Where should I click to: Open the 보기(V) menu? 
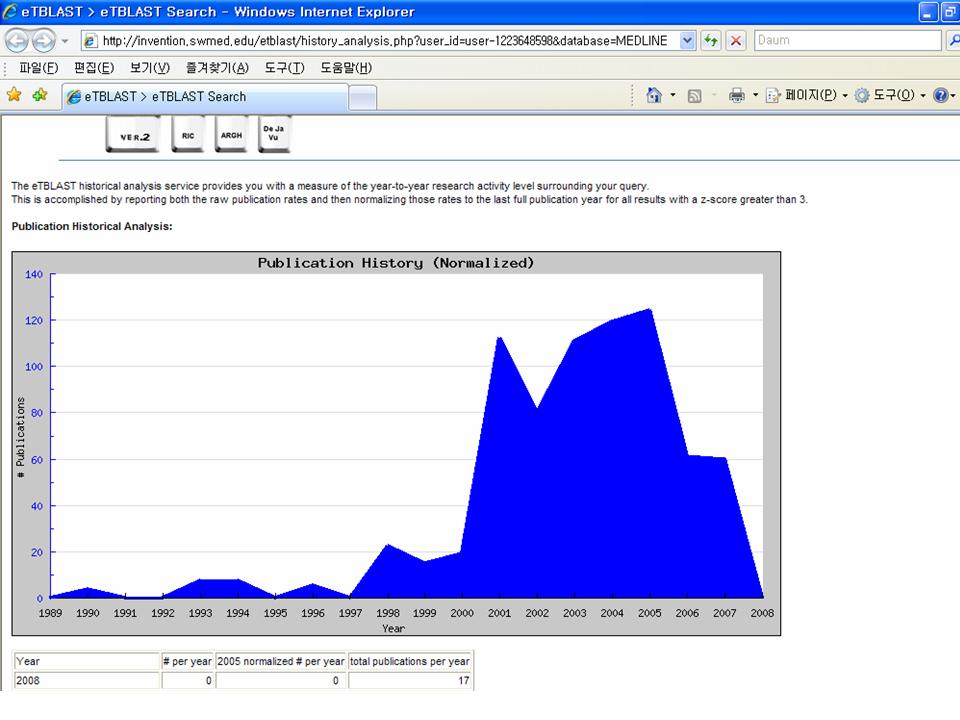coord(149,67)
